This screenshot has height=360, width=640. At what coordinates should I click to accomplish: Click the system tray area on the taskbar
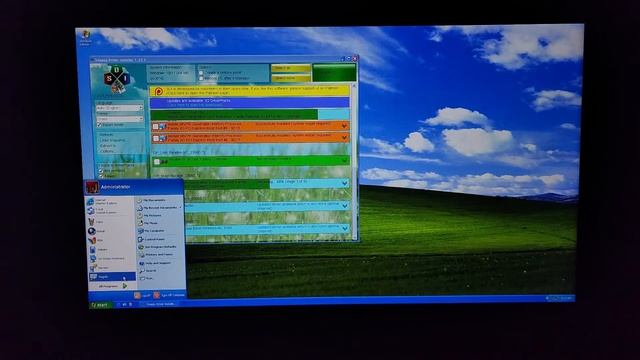tap(559, 299)
